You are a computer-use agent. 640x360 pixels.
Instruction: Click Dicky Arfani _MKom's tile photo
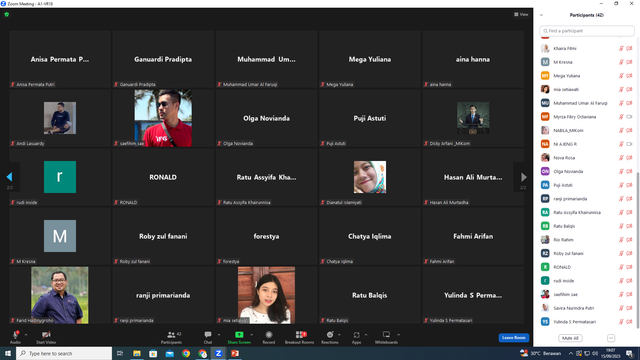tap(473, 118)
